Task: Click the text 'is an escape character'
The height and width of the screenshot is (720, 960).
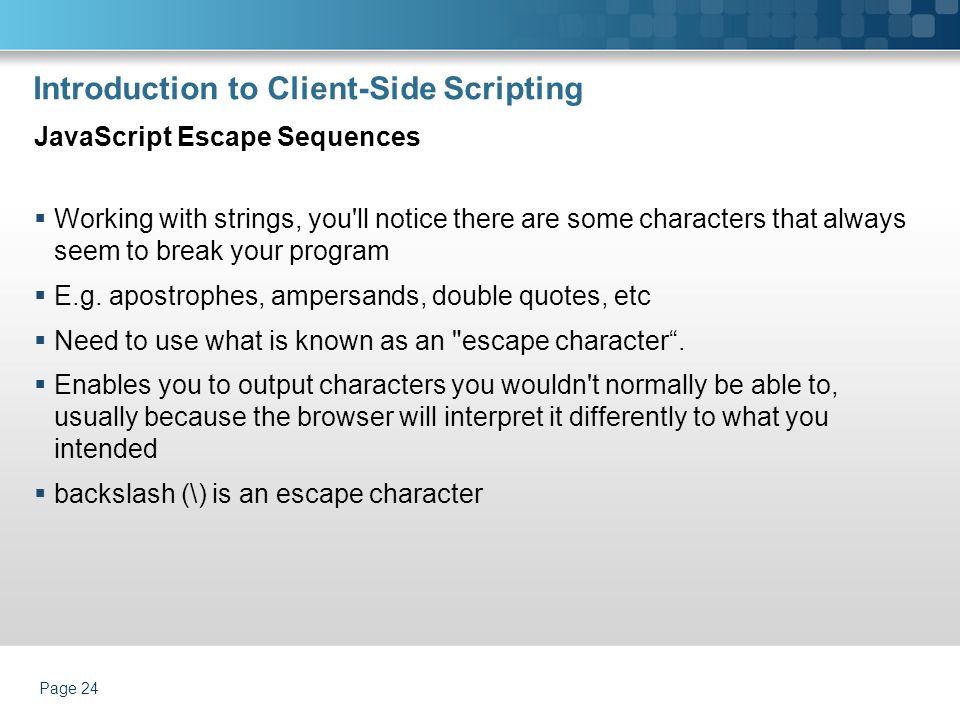Action: point(347,494)
